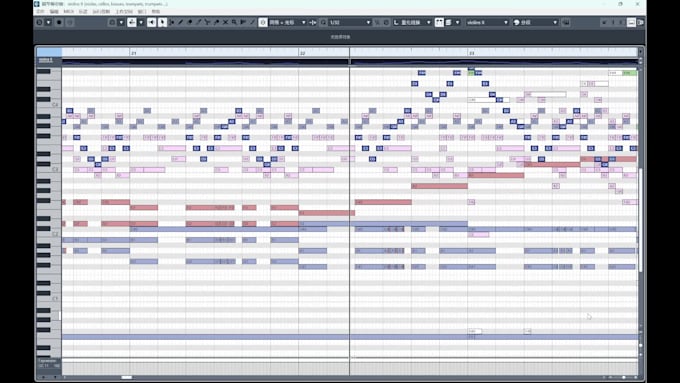The width and height of the screenshot is (680, 383).
Task: Click the length quantize dropdown arrow
Action: [x=428, y=22]
